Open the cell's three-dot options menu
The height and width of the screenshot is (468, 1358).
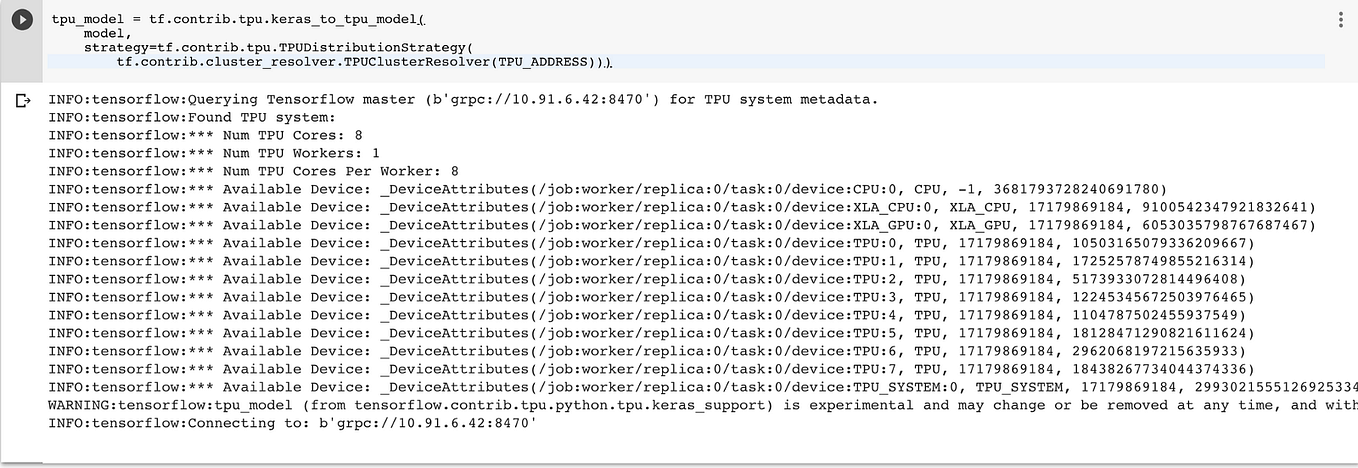coord(1340,20)
